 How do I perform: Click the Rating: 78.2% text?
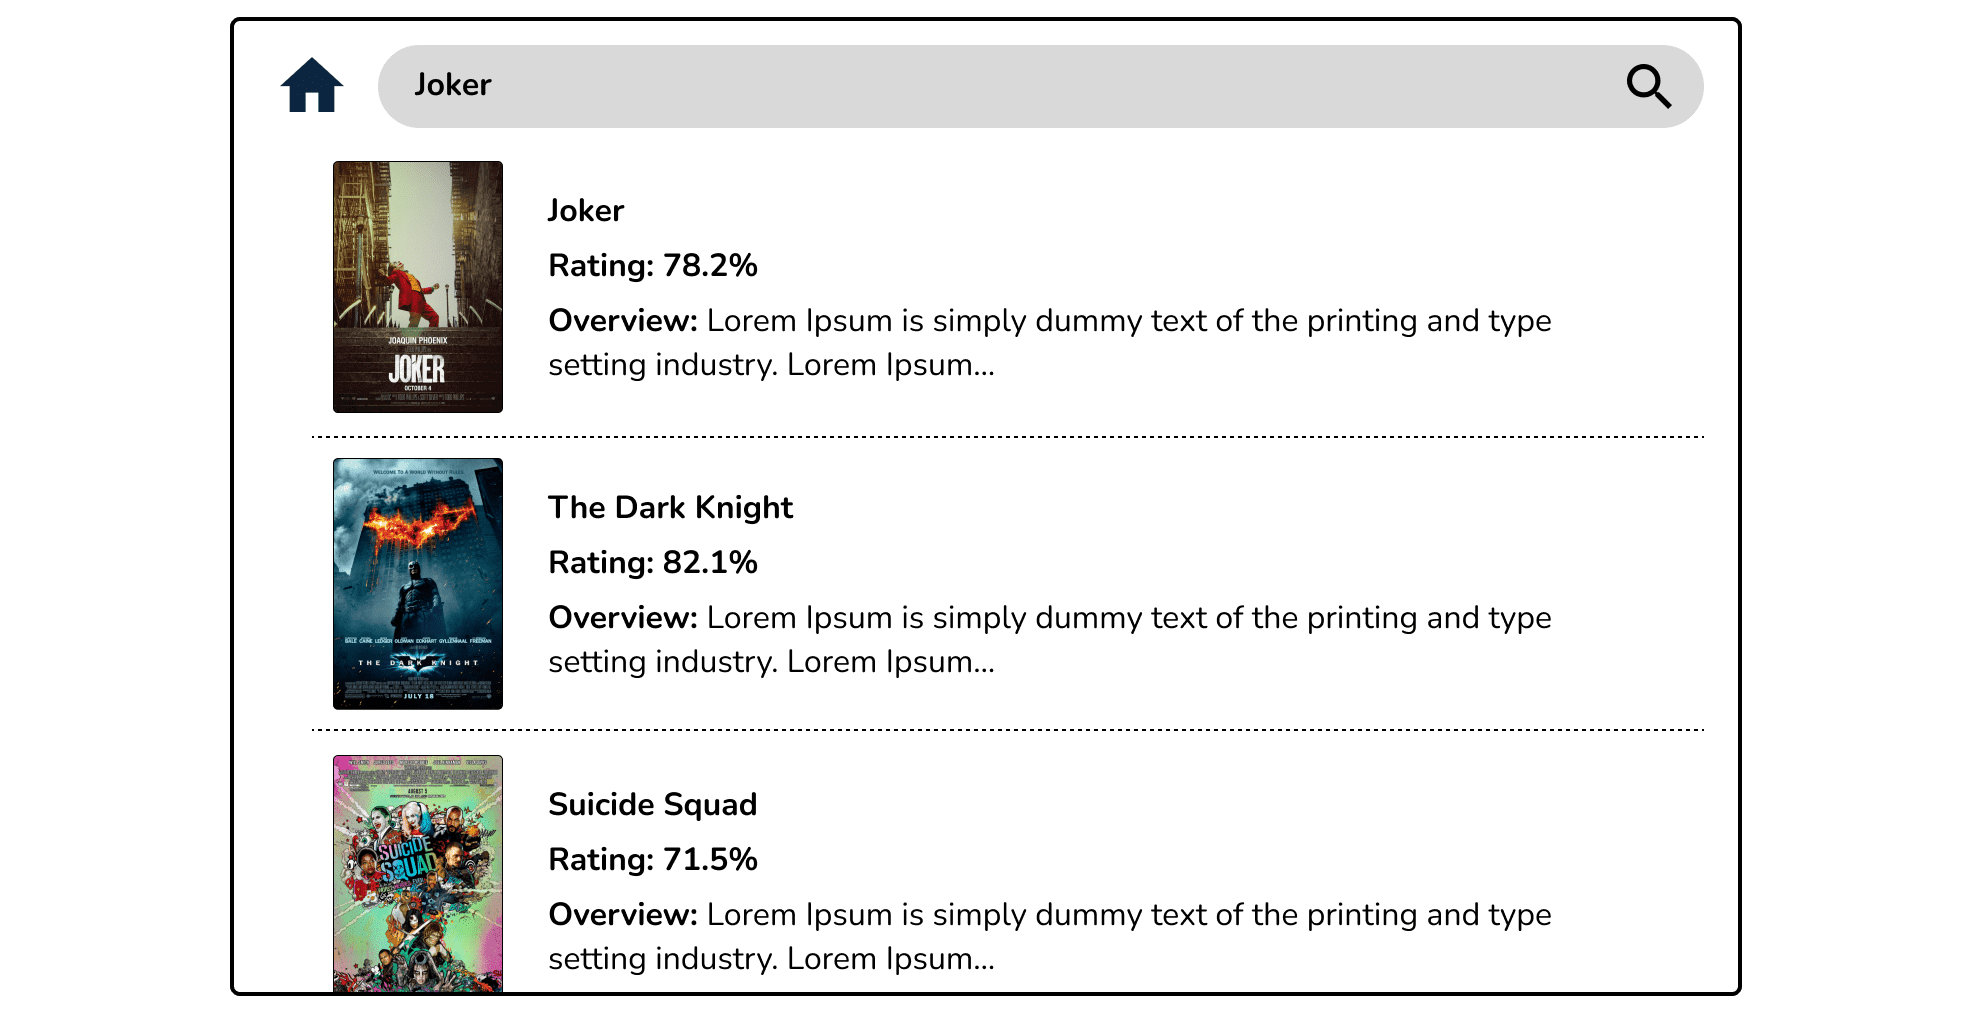click(x=653, y=266)
